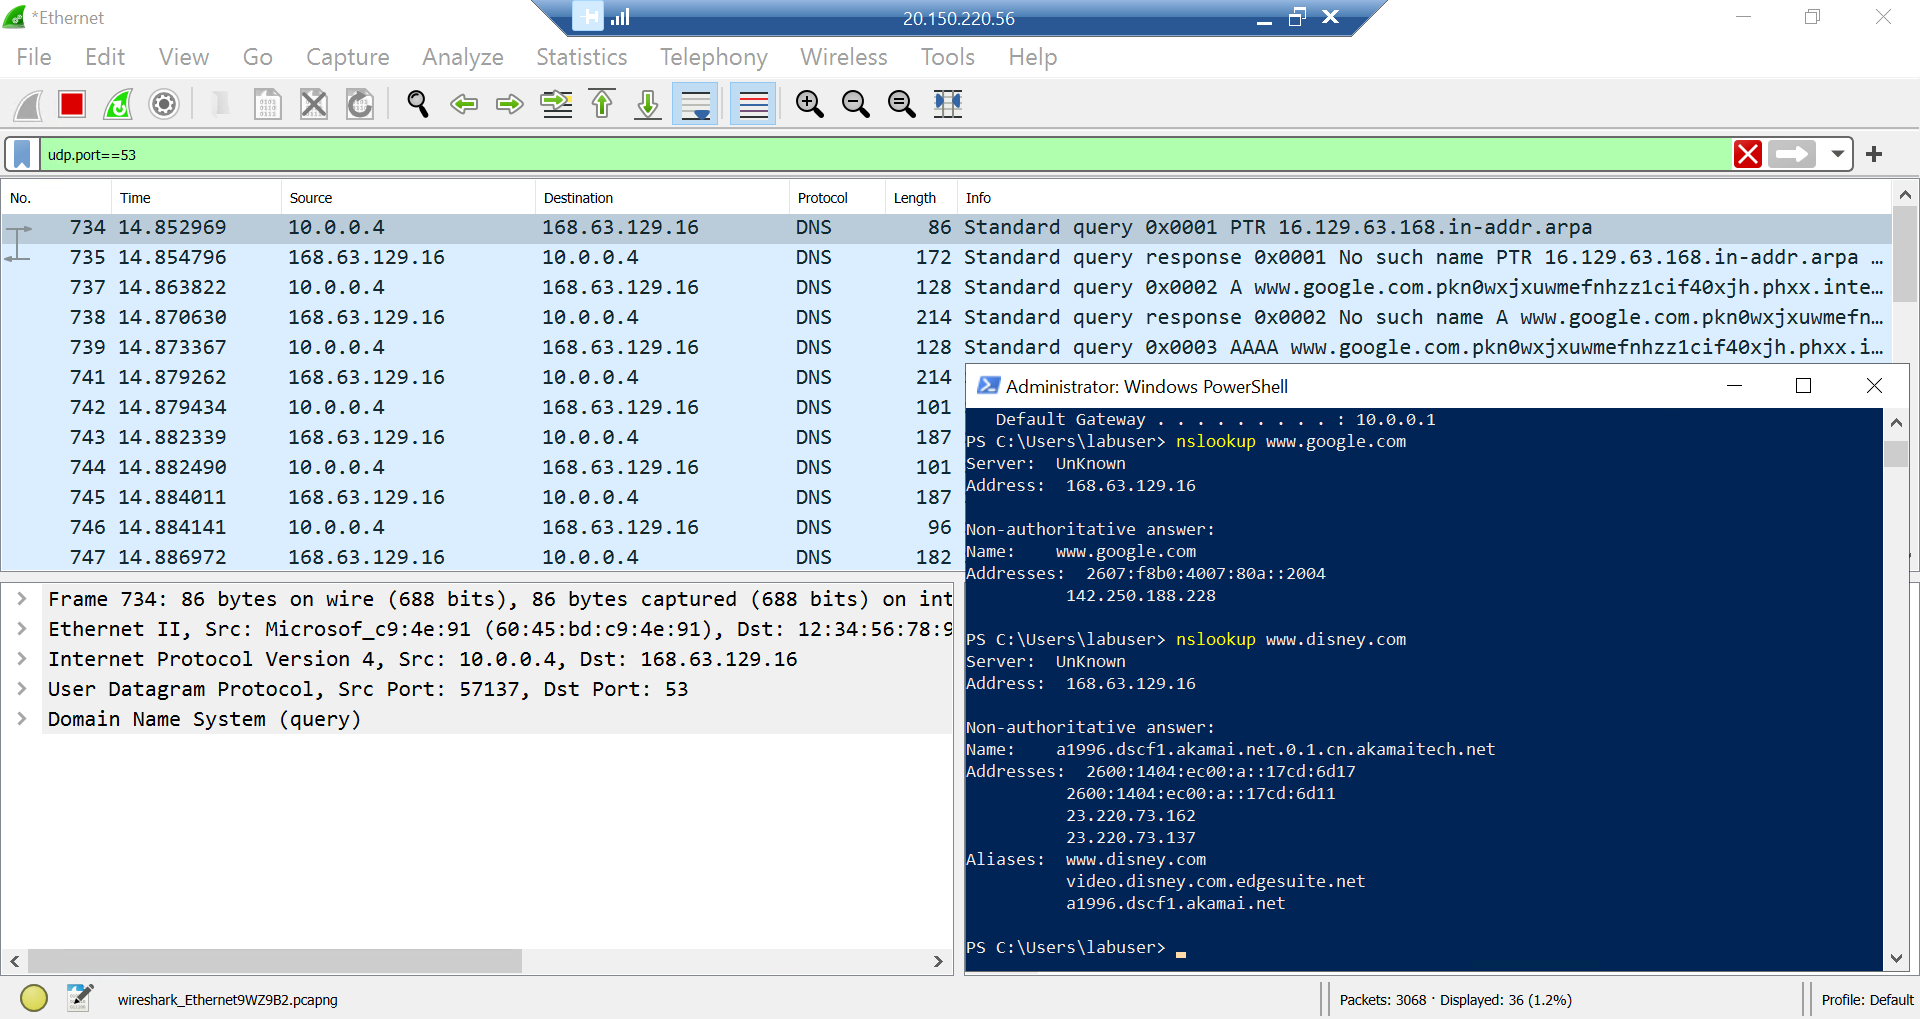Open the filter bookmarks menu
The image size is (1920, 1019).
pyautogui.click(x=21, y=154)
